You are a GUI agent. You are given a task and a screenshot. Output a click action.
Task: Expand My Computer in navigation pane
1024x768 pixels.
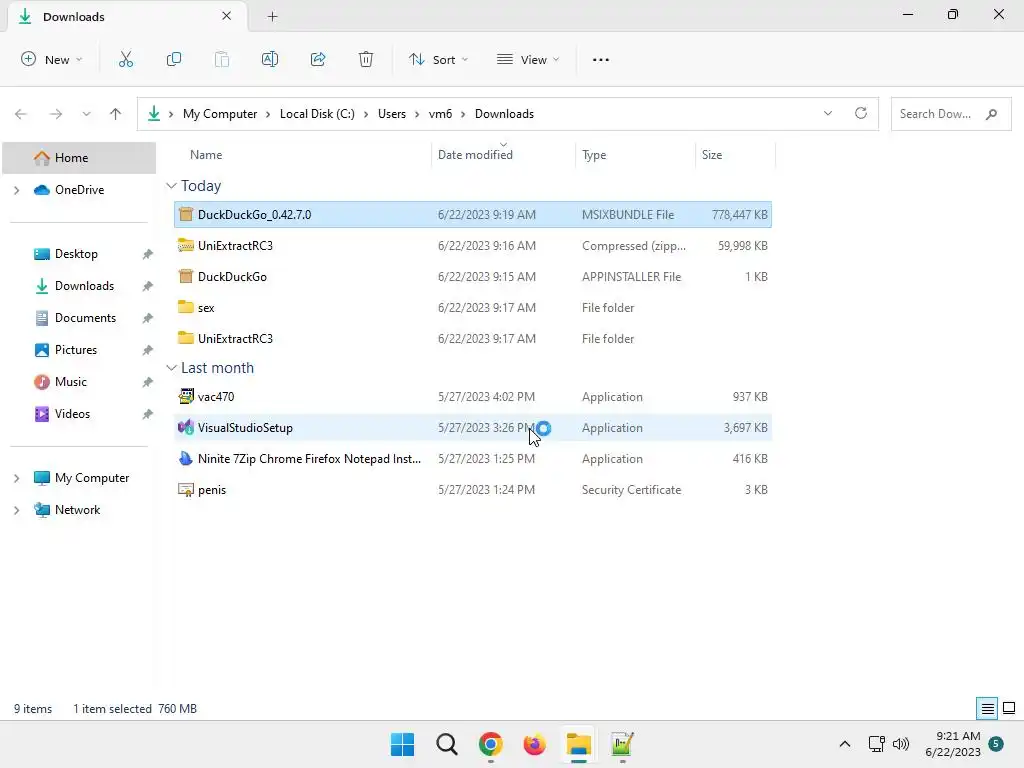point(17,478)
